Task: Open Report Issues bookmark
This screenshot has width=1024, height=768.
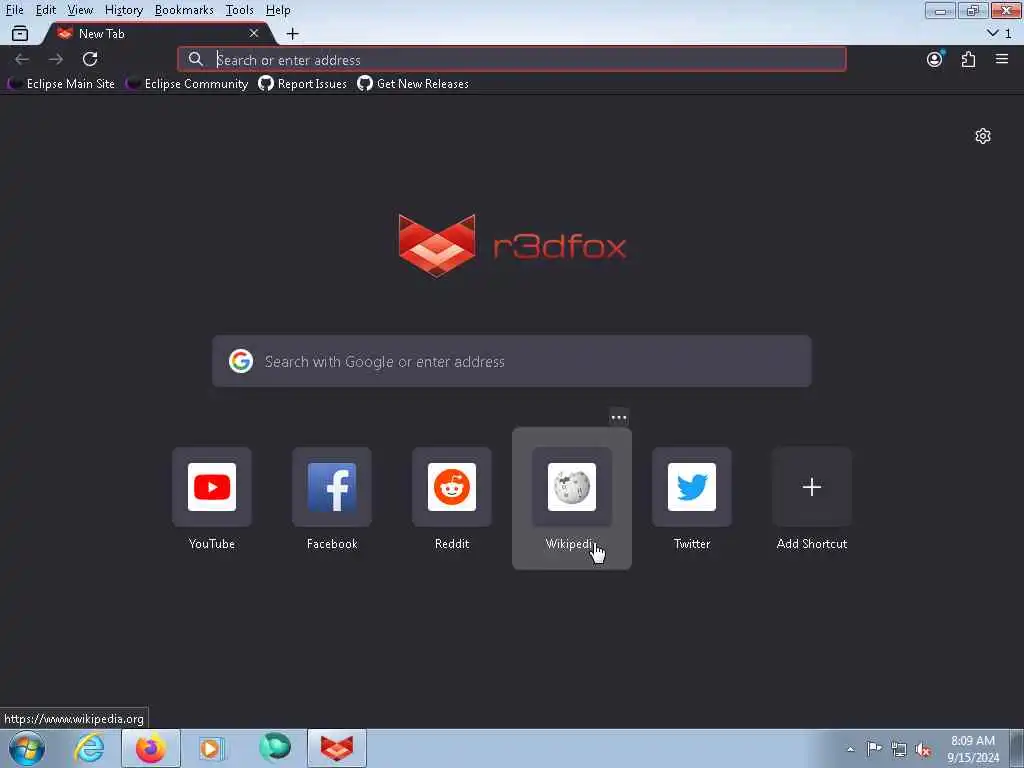Action: (302, 84)
